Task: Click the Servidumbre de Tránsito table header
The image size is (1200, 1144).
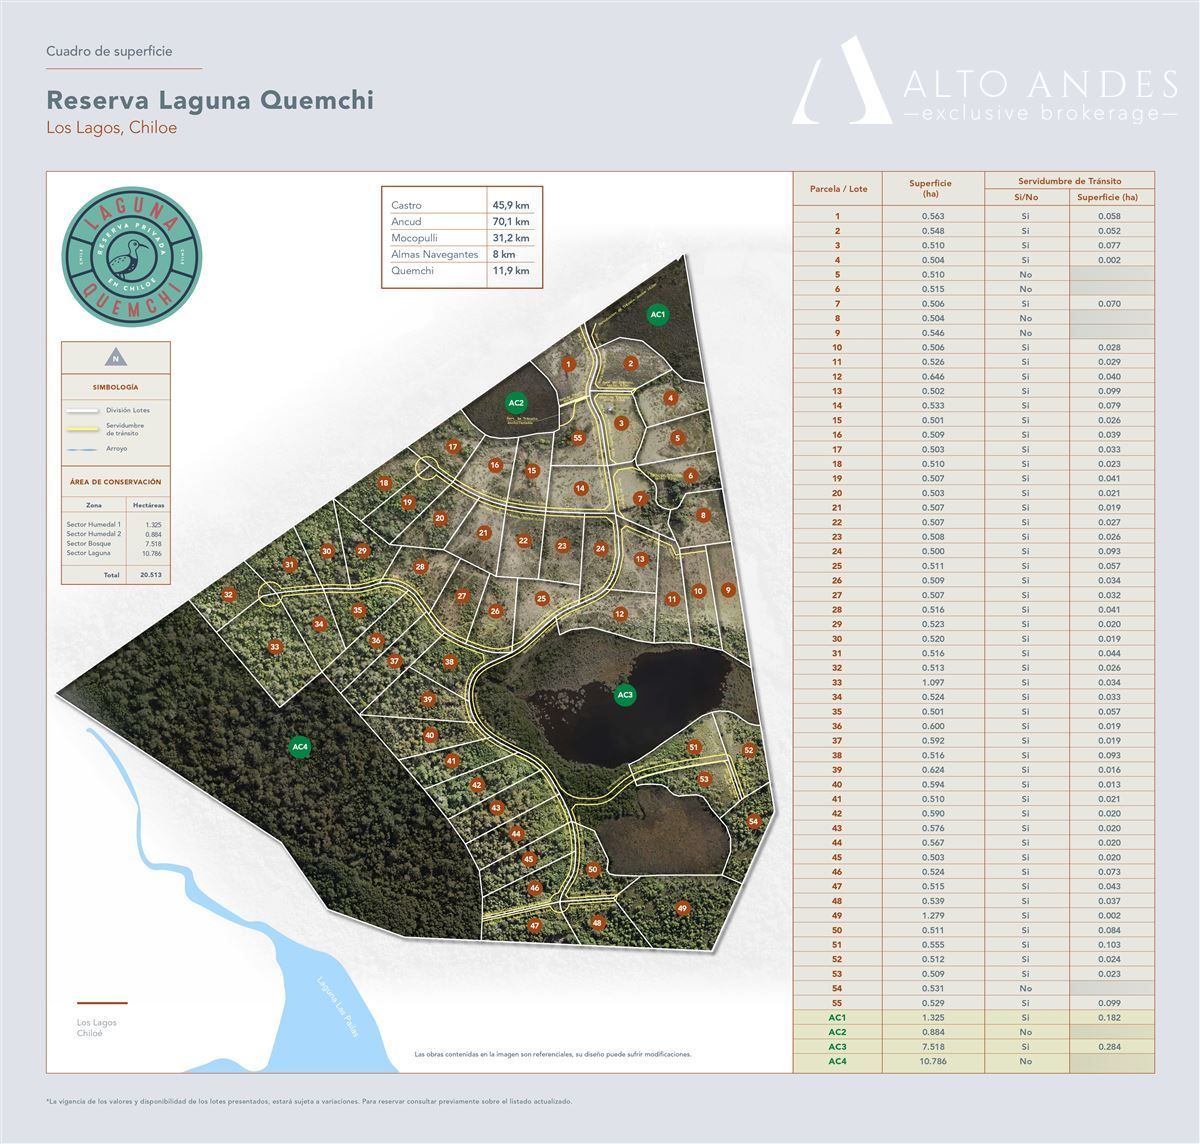Action: [x=1070, y=181]
